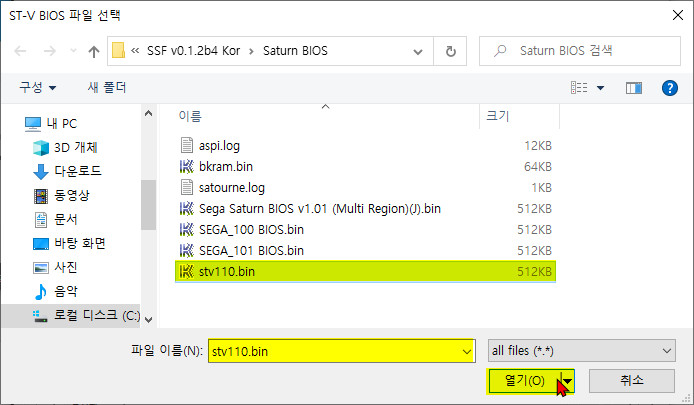The width and height of the screenshot is (694, 405).
Task: Click navigation pane scroll down arrow
Action: [x=149, y=320]
